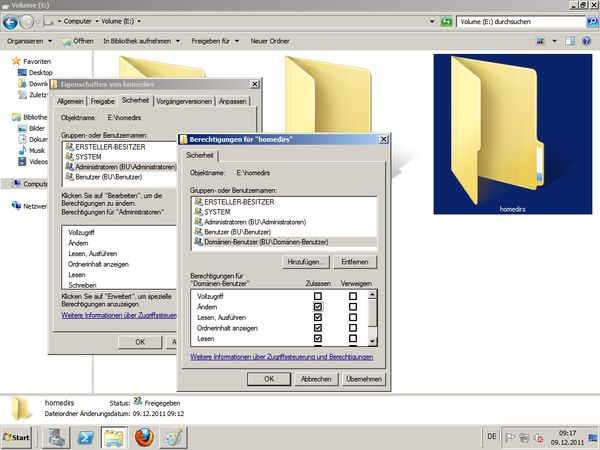
Task: Open the Desktop favorite in the sidebar
Action: click(40, 73)
